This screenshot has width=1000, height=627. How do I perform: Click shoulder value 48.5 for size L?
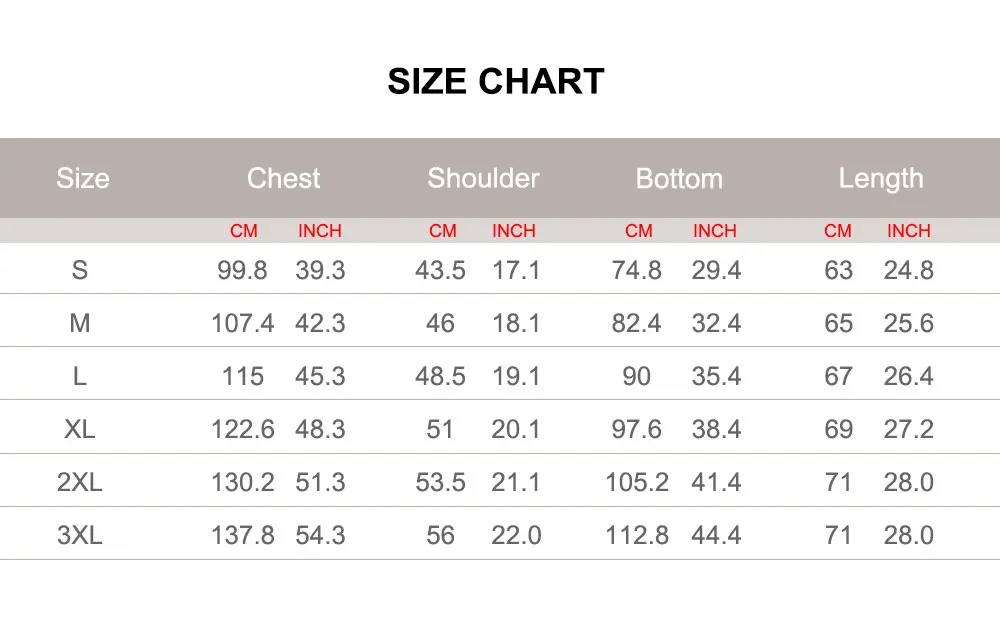(440, 376)
